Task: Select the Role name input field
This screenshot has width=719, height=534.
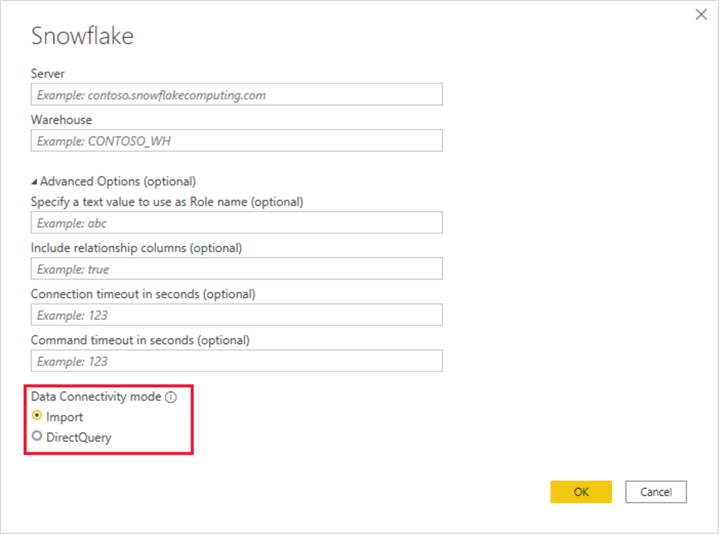Action: click(x=237, y=223)
